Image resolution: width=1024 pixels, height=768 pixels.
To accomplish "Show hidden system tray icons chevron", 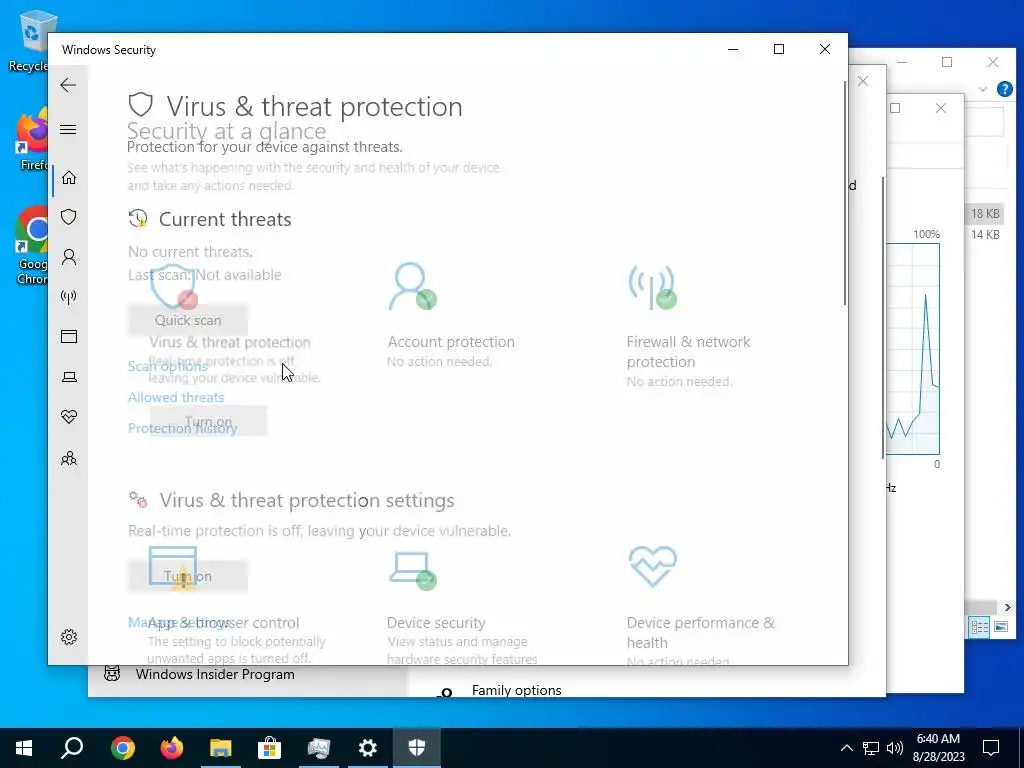I will (x=846, y=748).
